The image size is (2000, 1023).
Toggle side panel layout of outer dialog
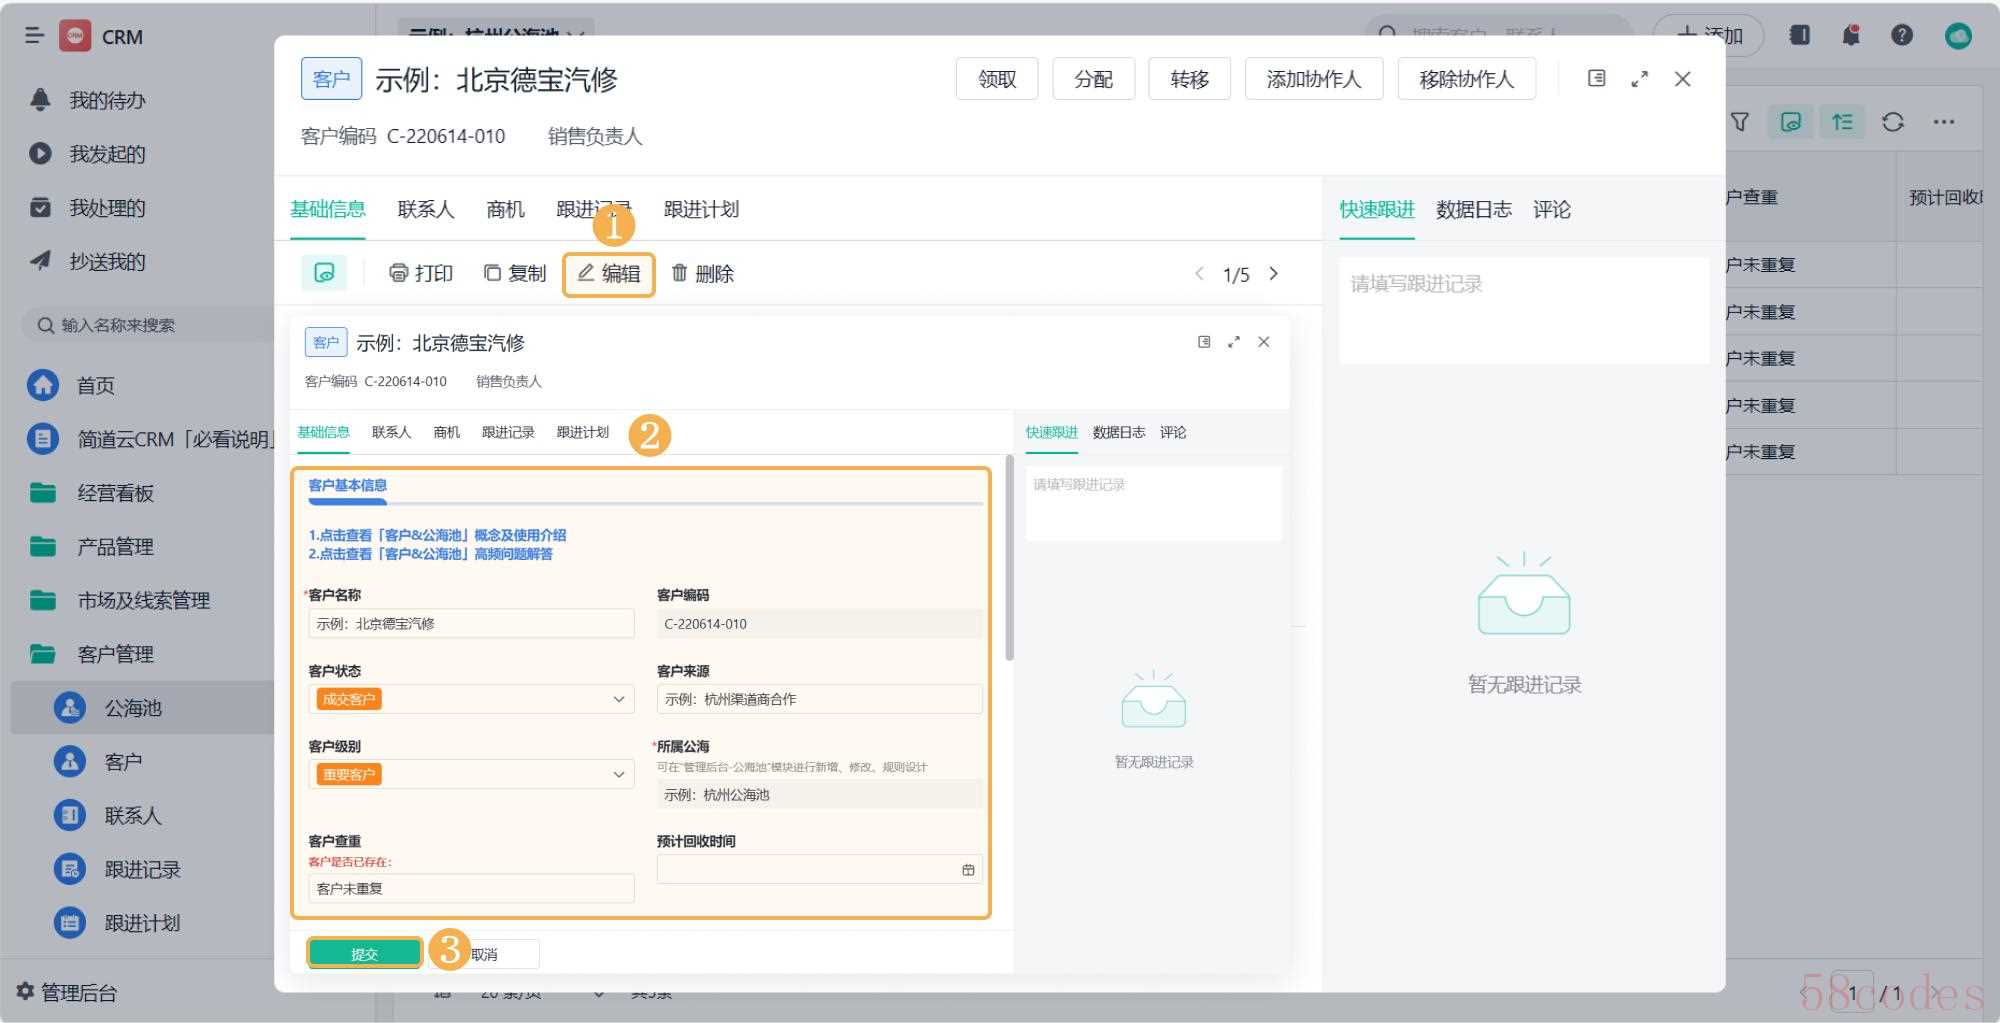pos(1597,78)
